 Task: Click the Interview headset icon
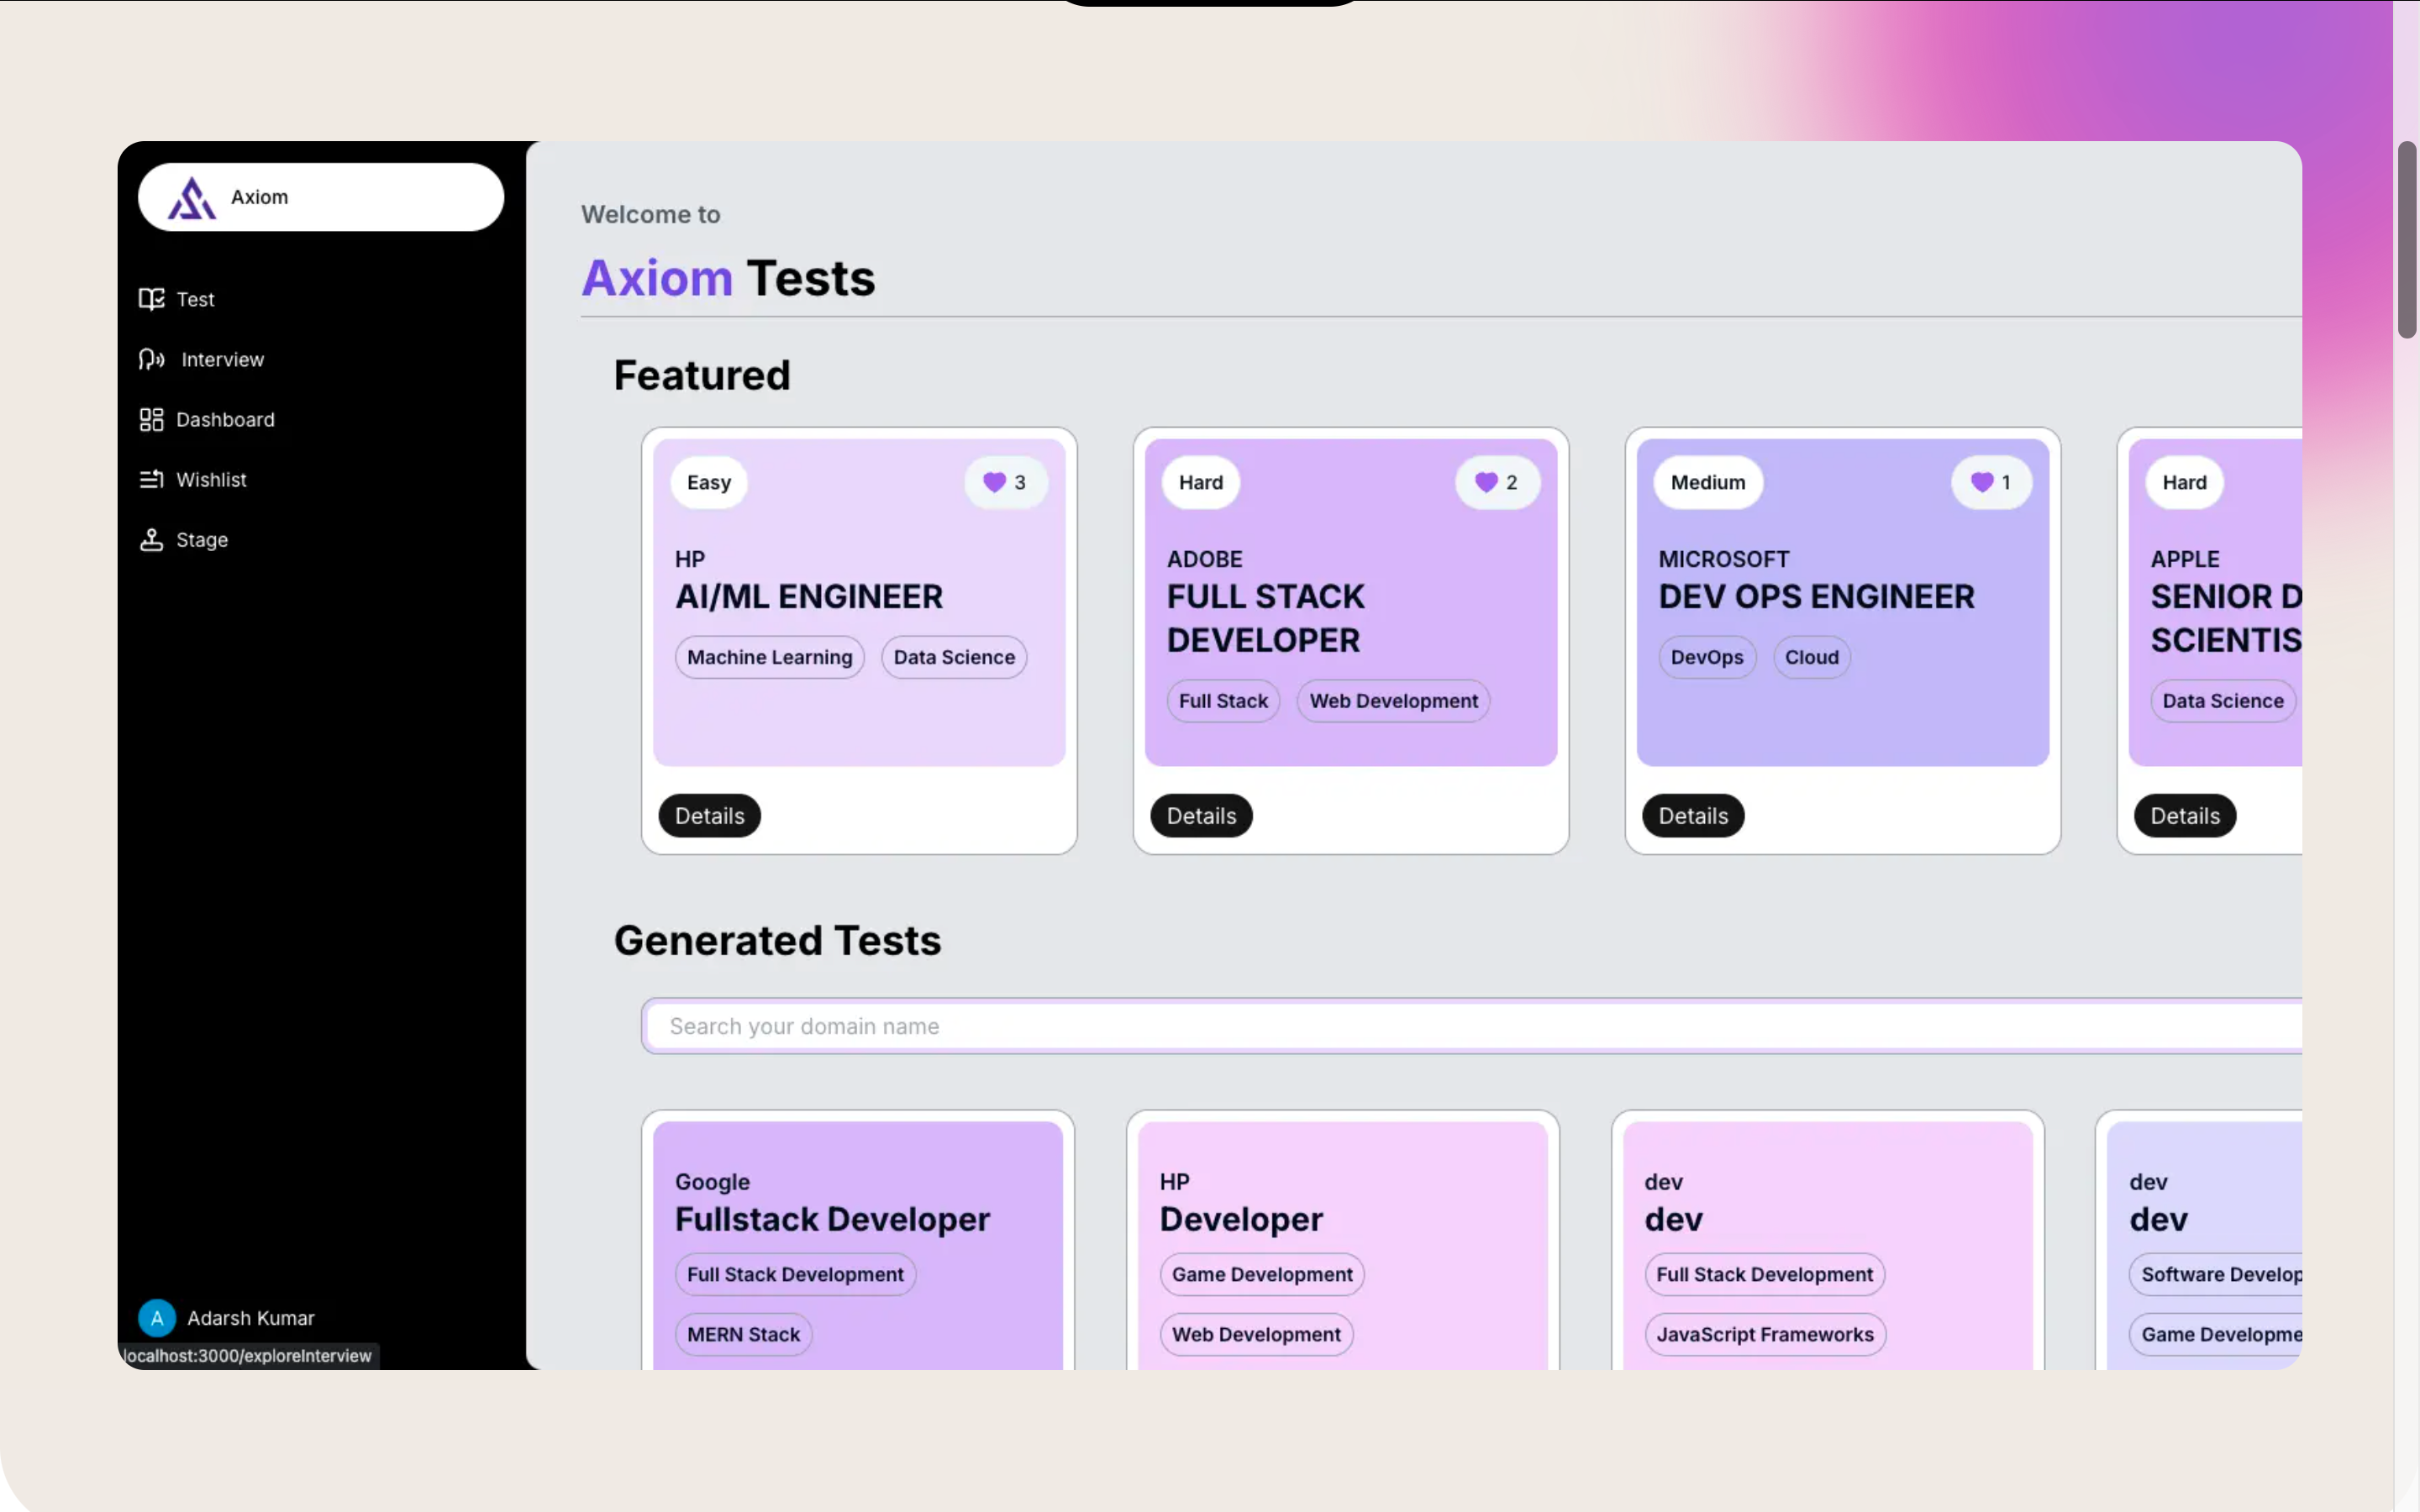click(x=151, y=359)
